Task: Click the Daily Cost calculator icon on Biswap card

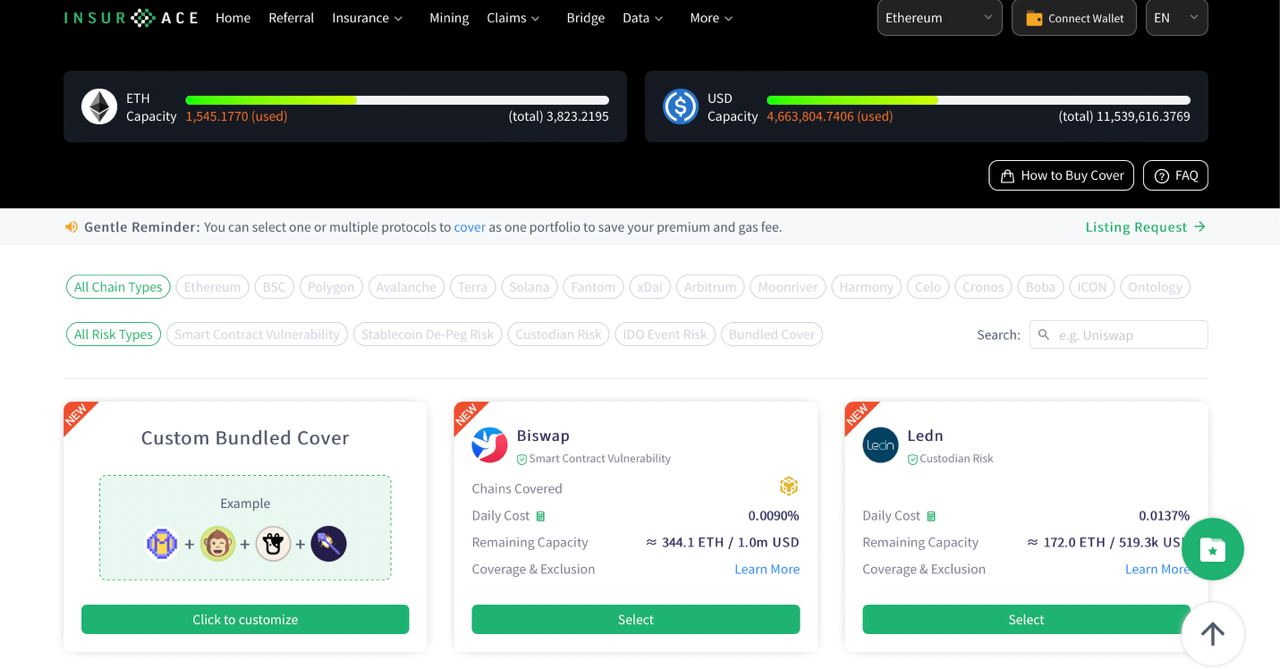Action: [541, 516]
